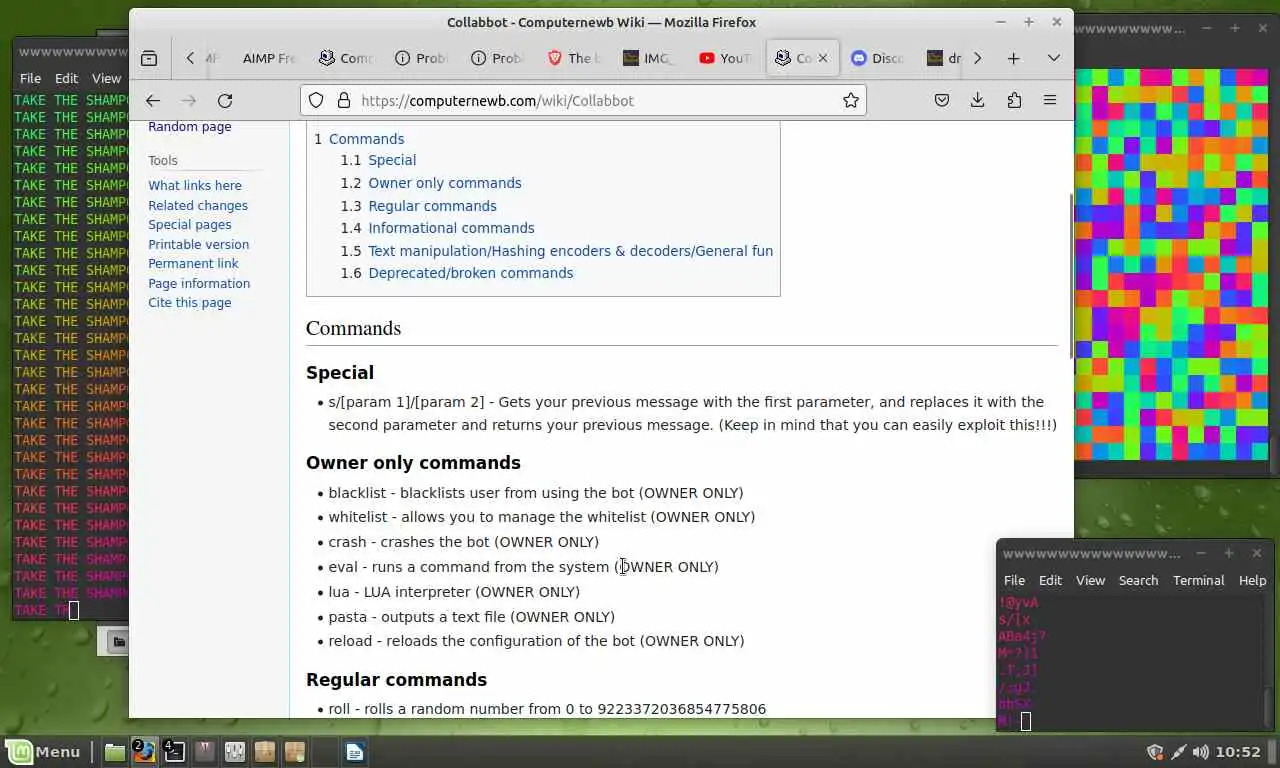
Task: Open the Special pages link
Action: click(190, 224)
